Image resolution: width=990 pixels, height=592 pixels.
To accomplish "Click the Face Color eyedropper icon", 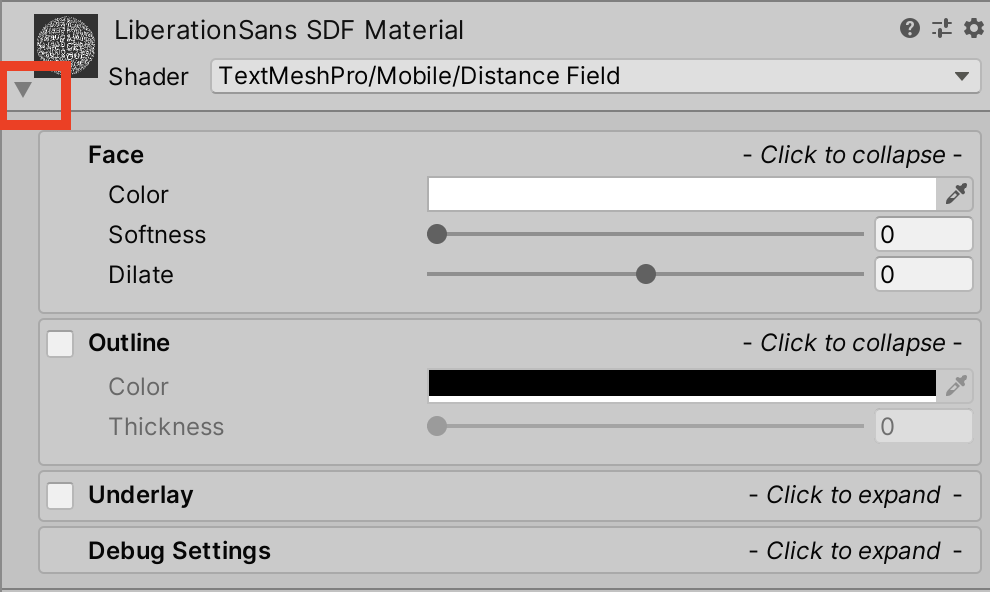I will point(957,195).
